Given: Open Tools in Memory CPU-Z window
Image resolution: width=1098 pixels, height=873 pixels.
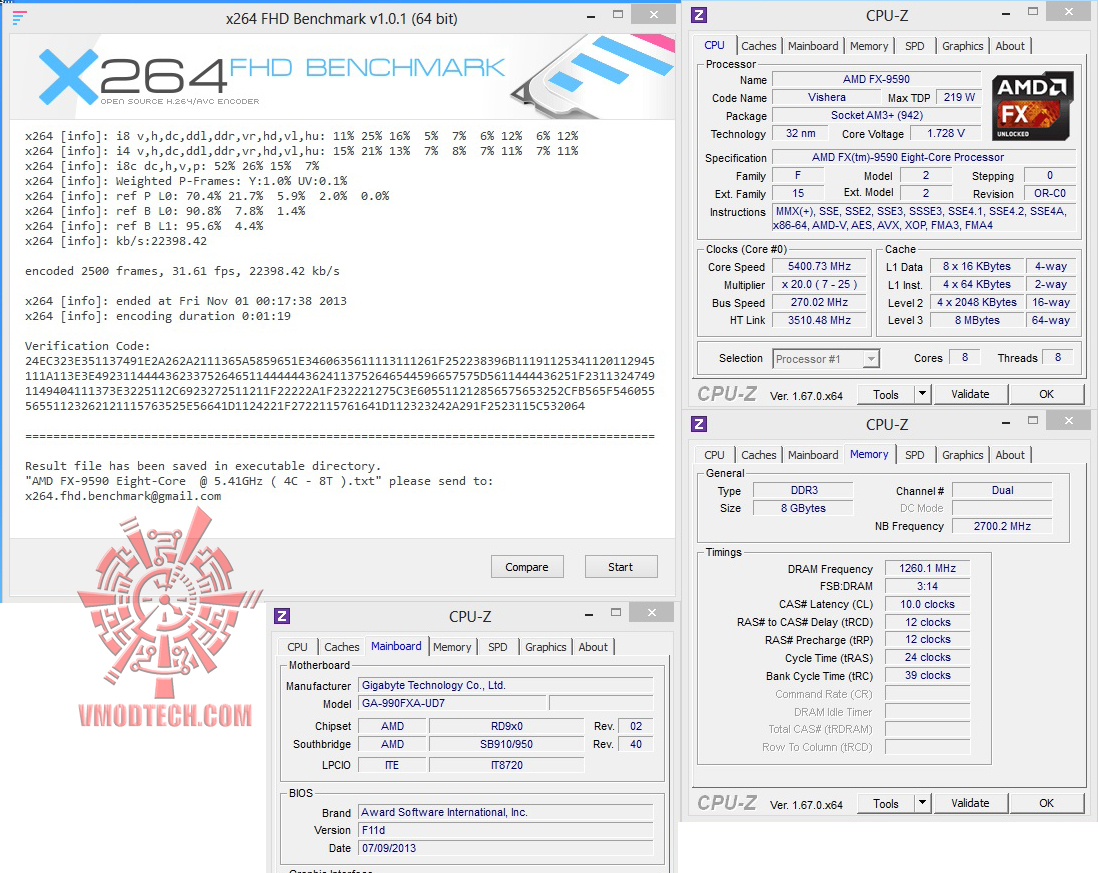Looking at the screenshot, I should tap(886, 804).
